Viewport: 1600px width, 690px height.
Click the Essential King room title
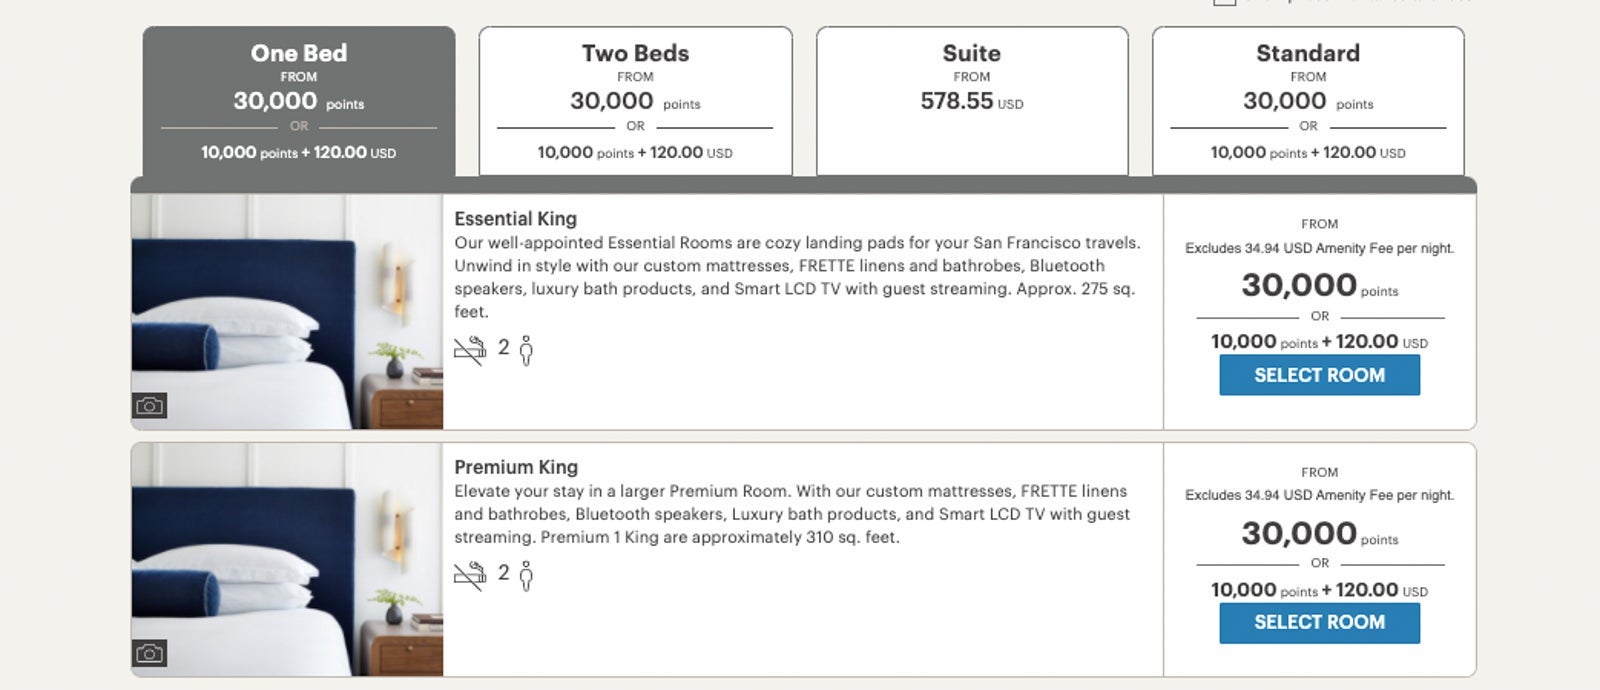tap(515, 219)
